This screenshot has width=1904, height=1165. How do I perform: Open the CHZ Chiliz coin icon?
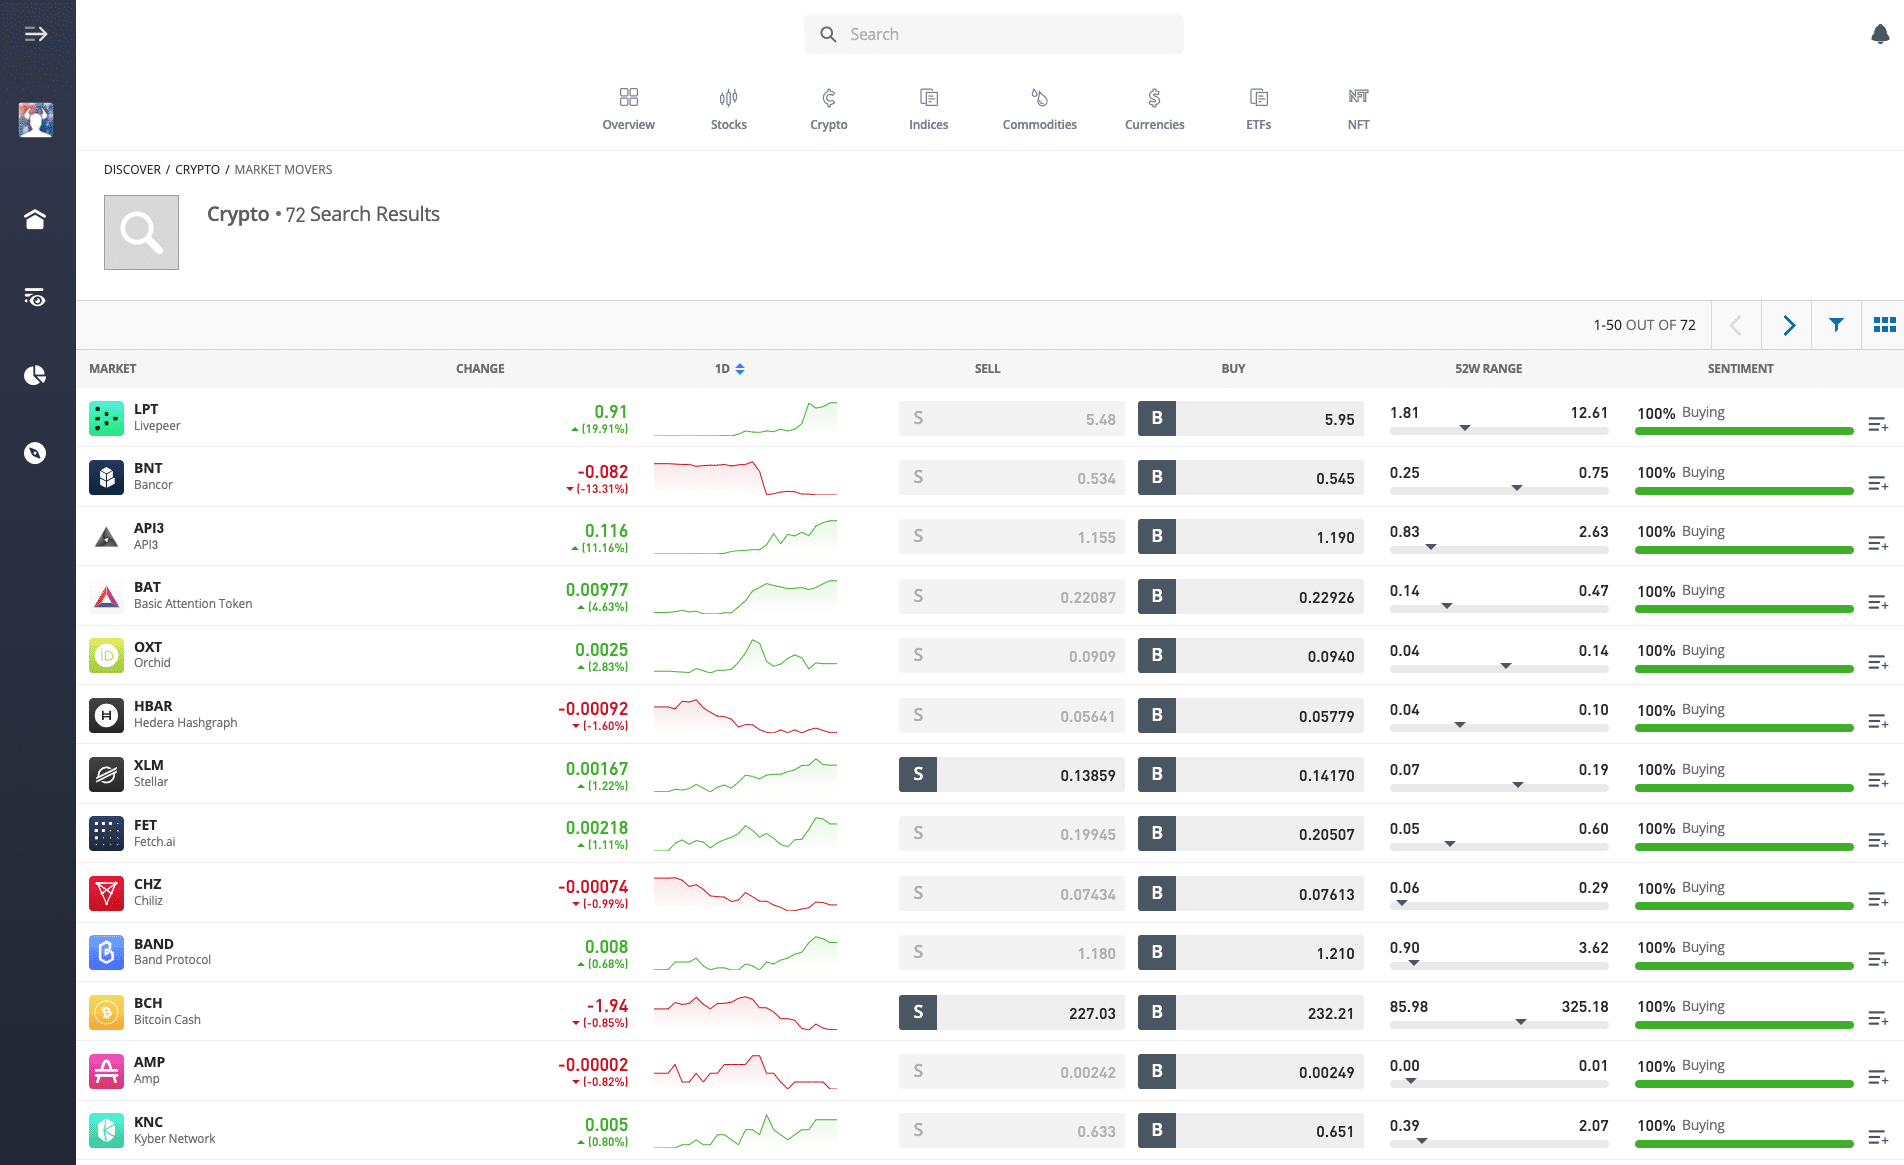point(106,893)
